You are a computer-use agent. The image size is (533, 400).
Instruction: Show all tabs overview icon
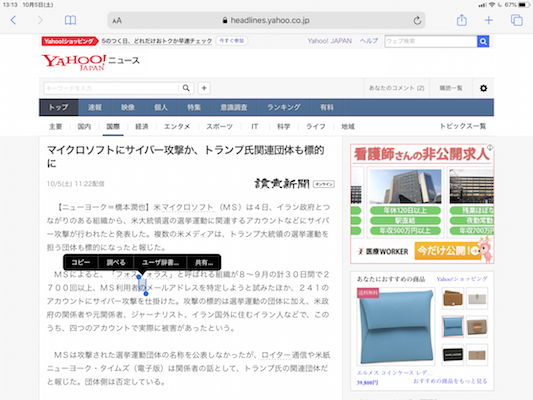[517, 20]
